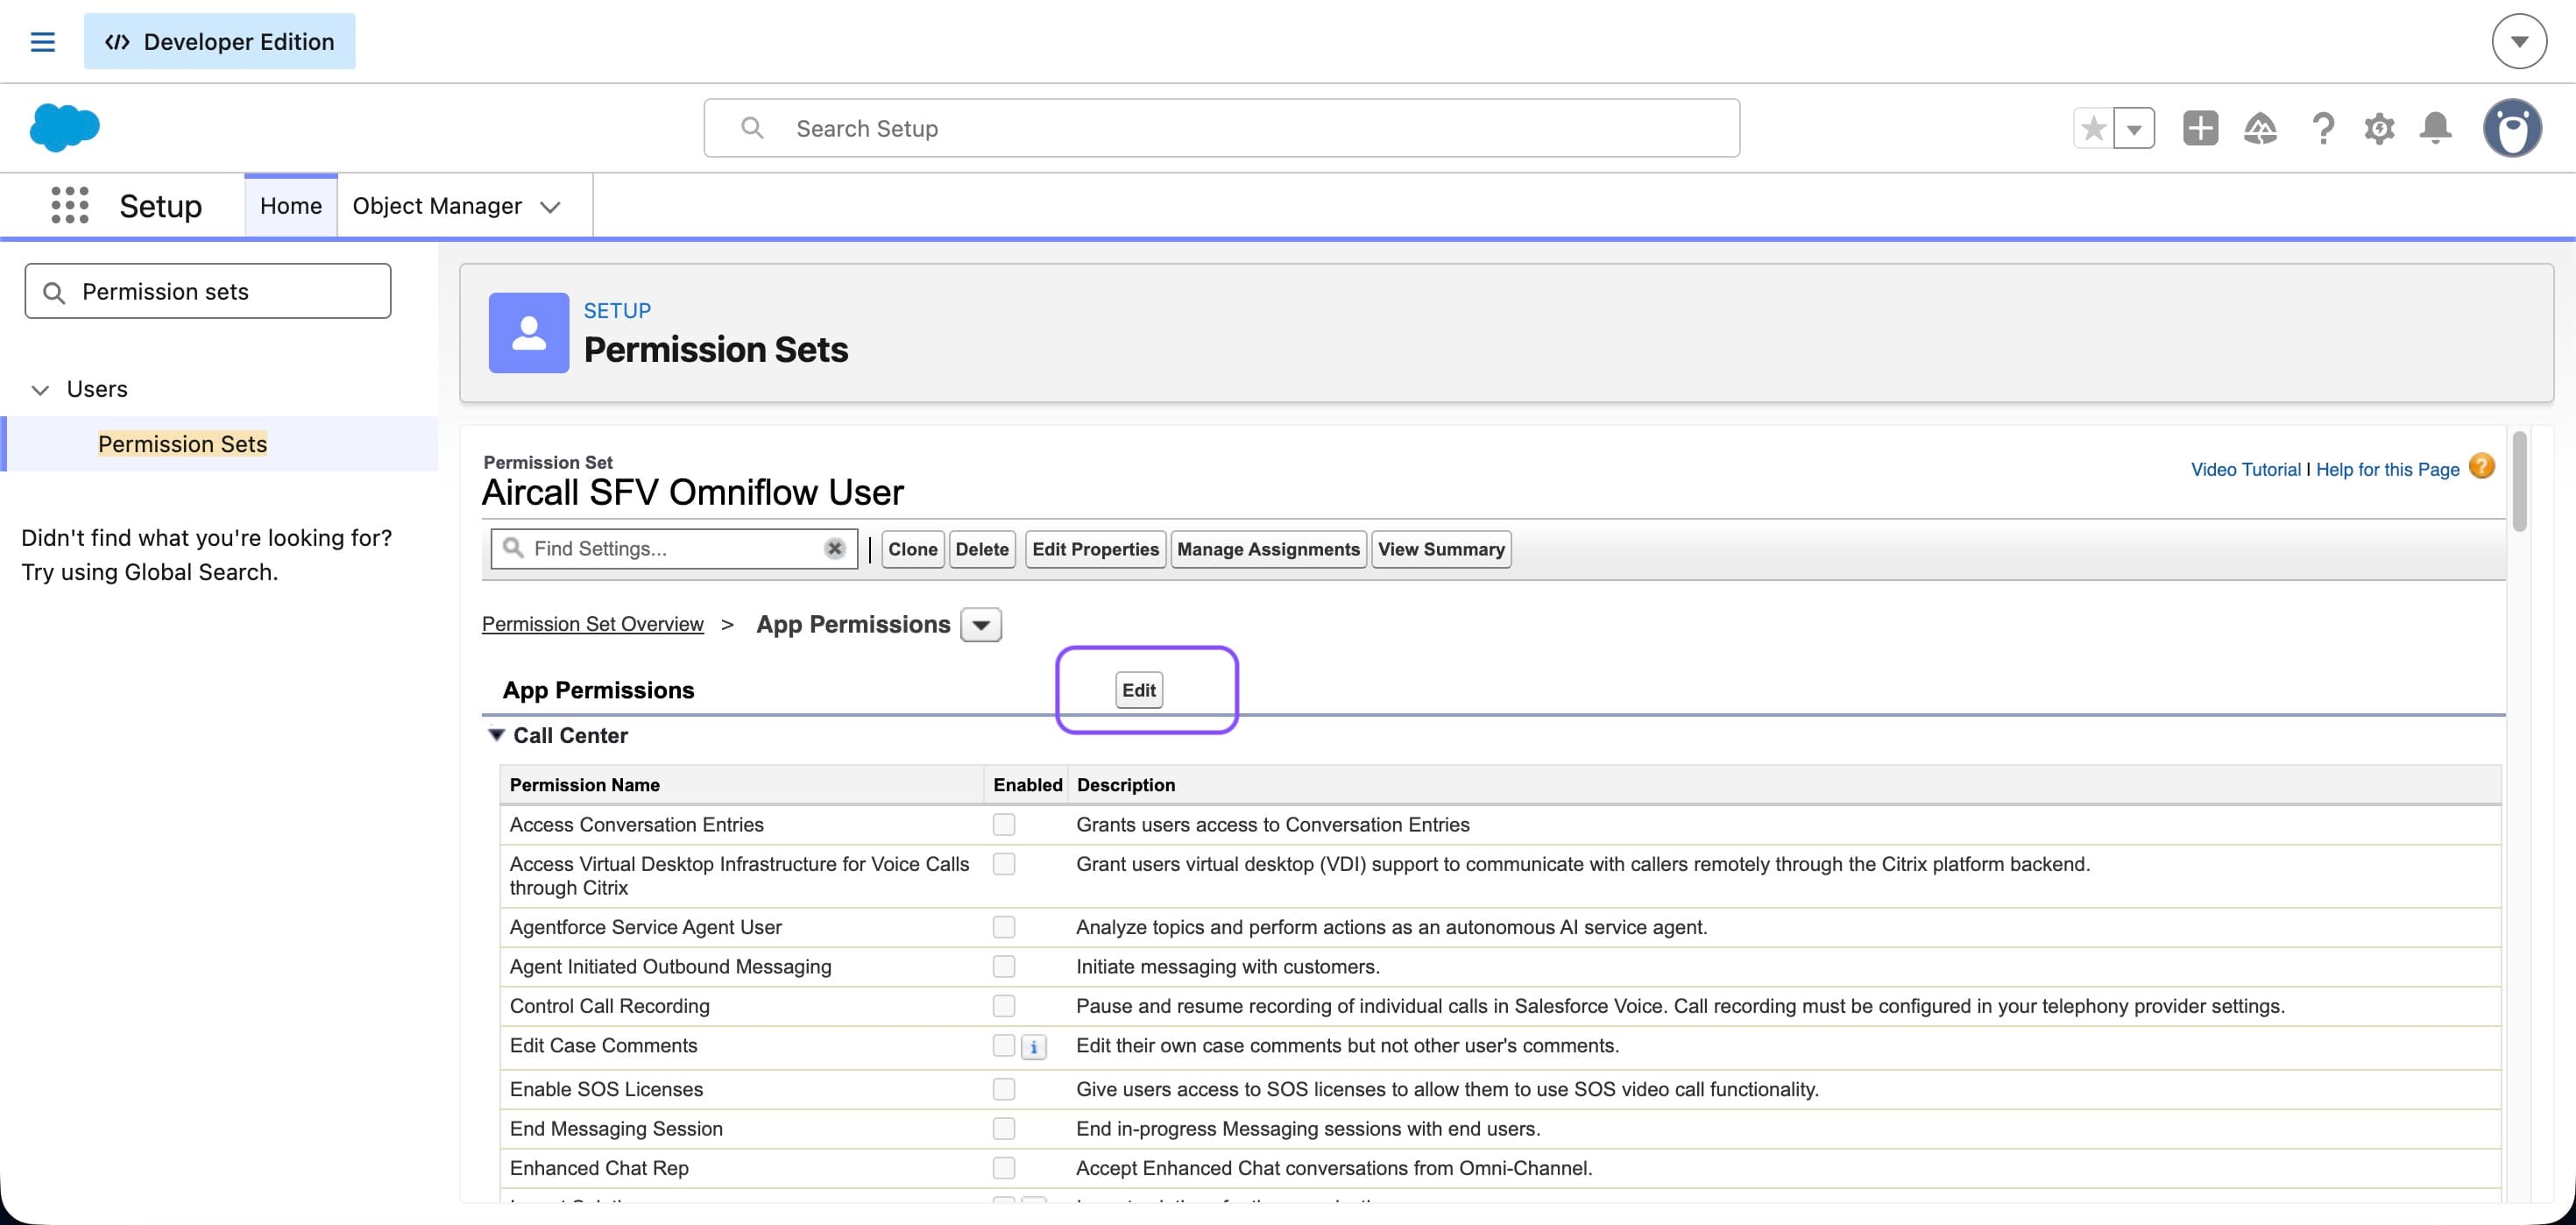Toggle Access Conversation Entries checkbox
2576x1225 pixels.
pos(1004,824)
